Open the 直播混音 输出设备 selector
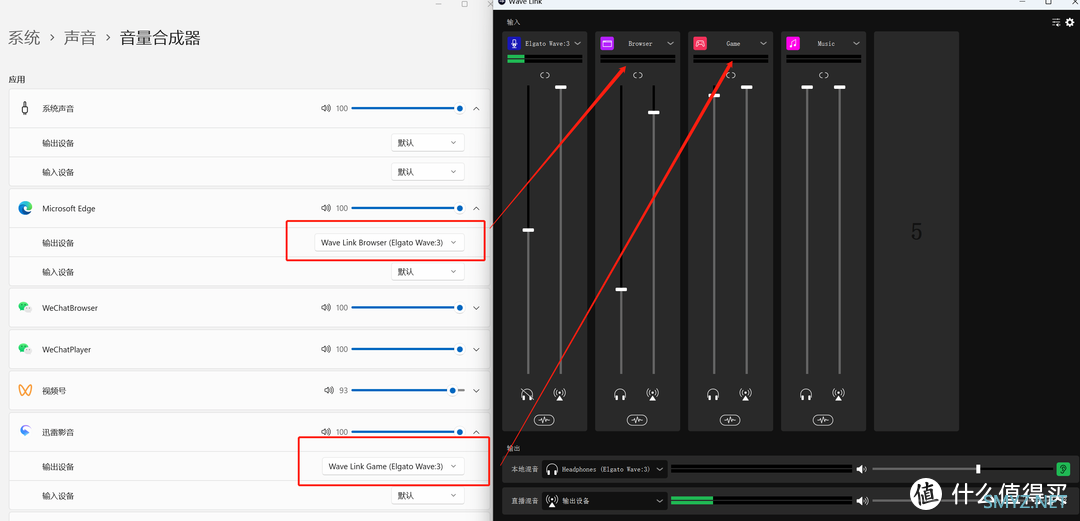Viewport: 1080px width, 521px height. [x=605, y=500]
